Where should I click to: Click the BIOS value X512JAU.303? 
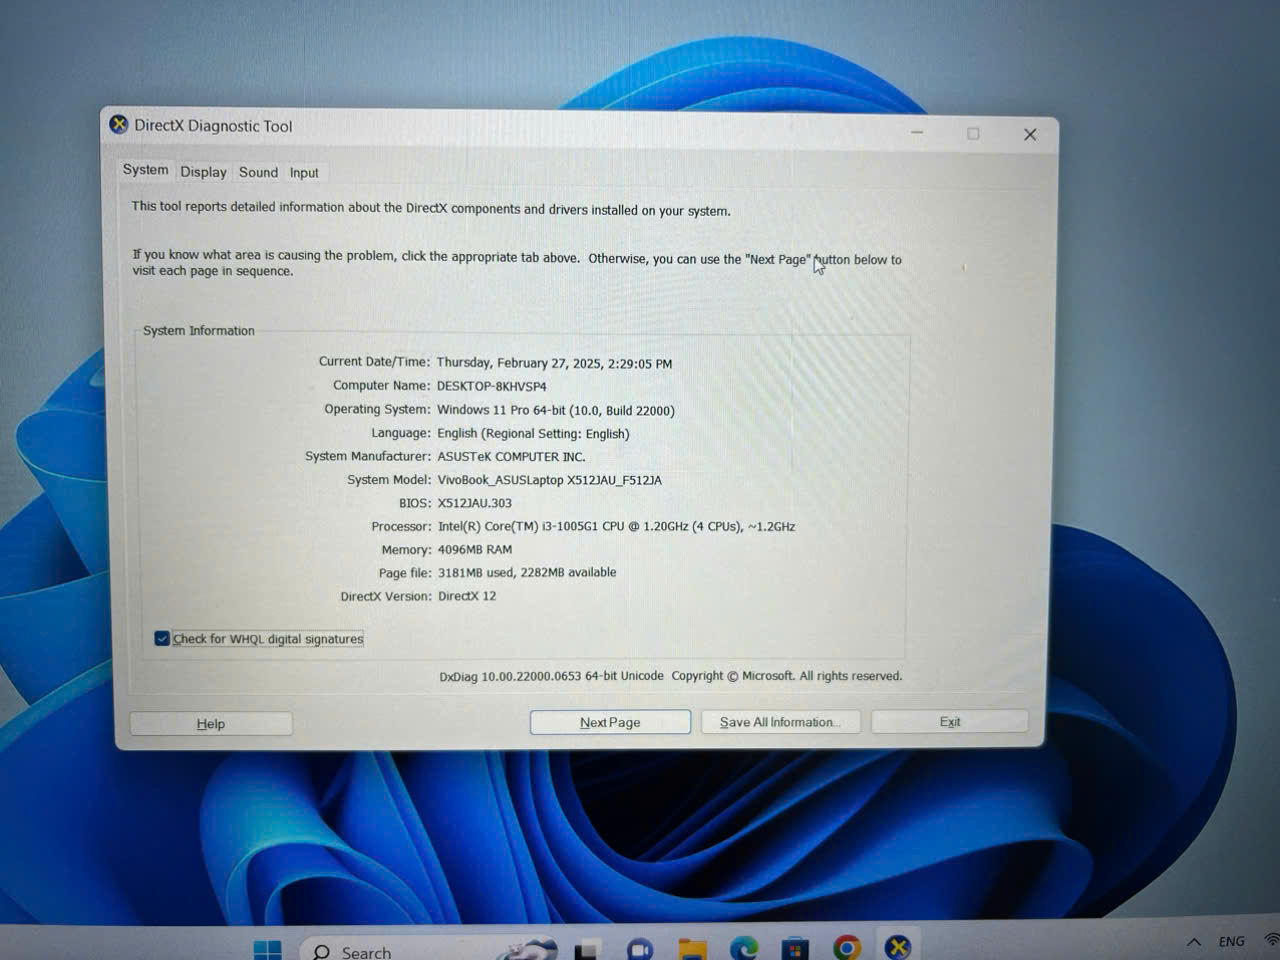coord(475,503)
